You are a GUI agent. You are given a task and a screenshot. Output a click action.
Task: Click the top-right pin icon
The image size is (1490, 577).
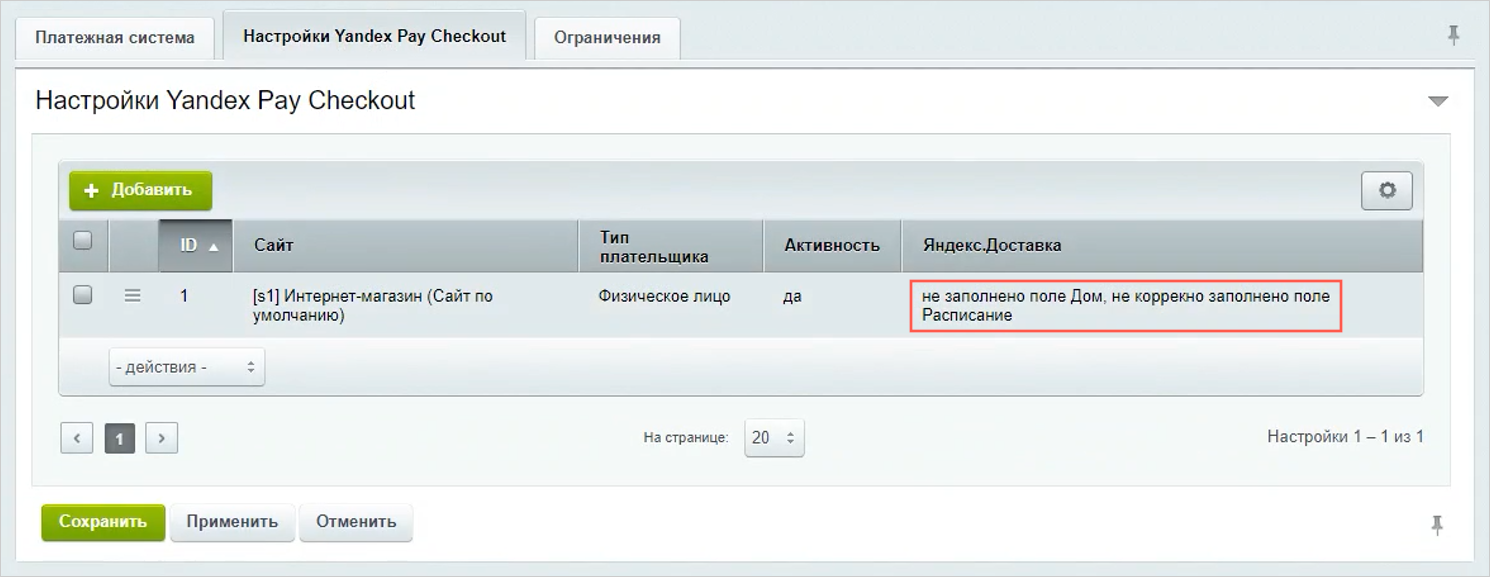(1453, 36)
